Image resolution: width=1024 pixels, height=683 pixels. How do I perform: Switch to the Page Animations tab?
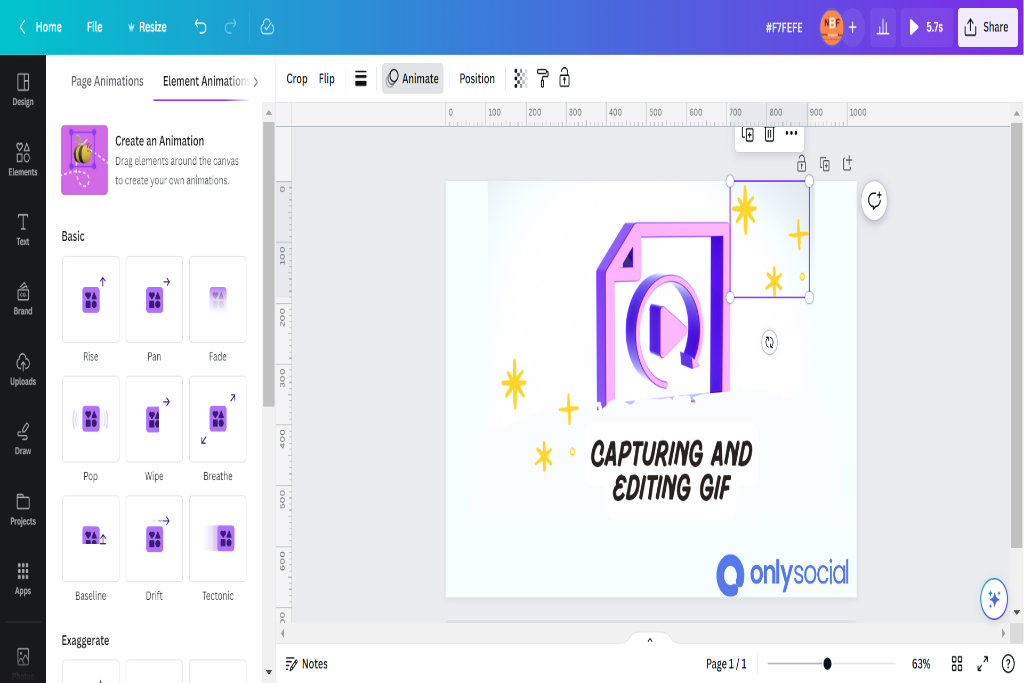click(107, 81)
